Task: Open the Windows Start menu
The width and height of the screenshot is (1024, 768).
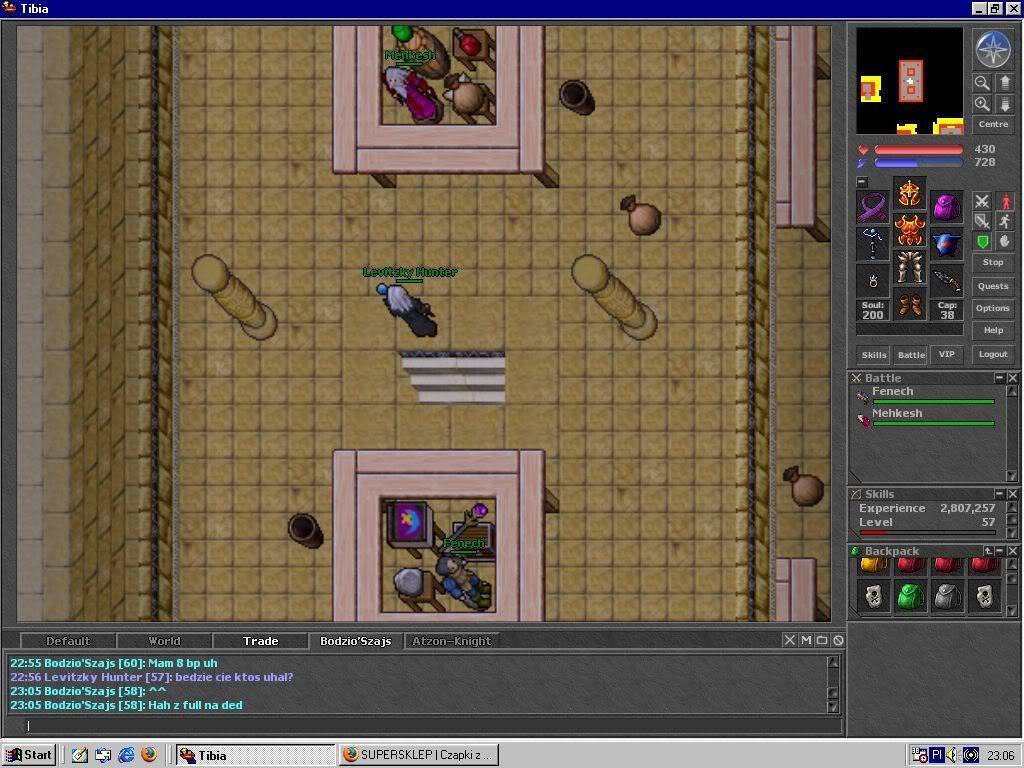Action: tap(29, 755)
